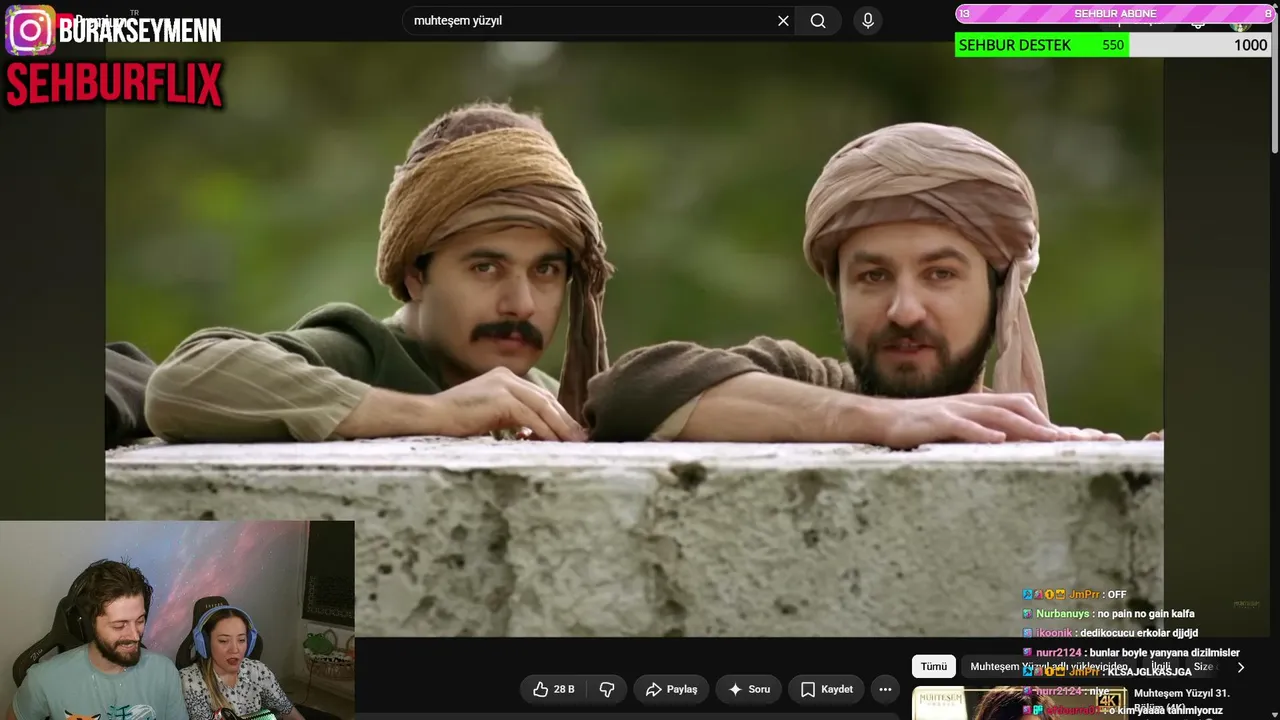This screenshot has width=1280, height=720.
Task: Open 'Muhteşem Yüzyıl 31. Bölüm' video title
Action: (x=1181, y=700)
